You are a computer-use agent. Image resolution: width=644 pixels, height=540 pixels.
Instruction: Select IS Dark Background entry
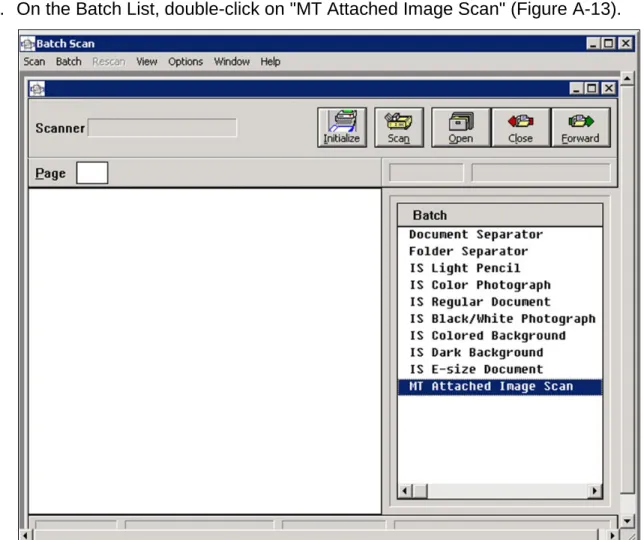pyautogui.click(x=500, y=352)
